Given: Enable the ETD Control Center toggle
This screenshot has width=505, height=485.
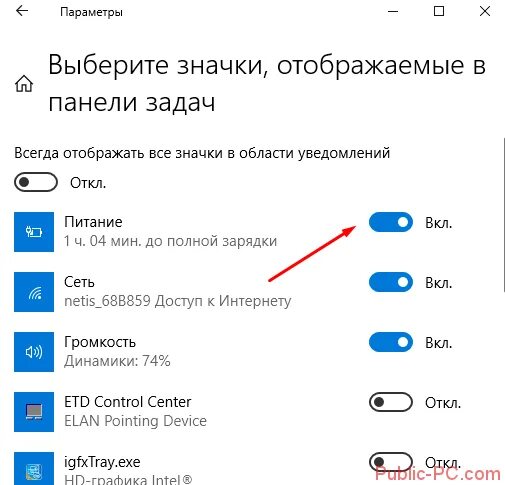Looking at the screenshot, I should [391, 402].
